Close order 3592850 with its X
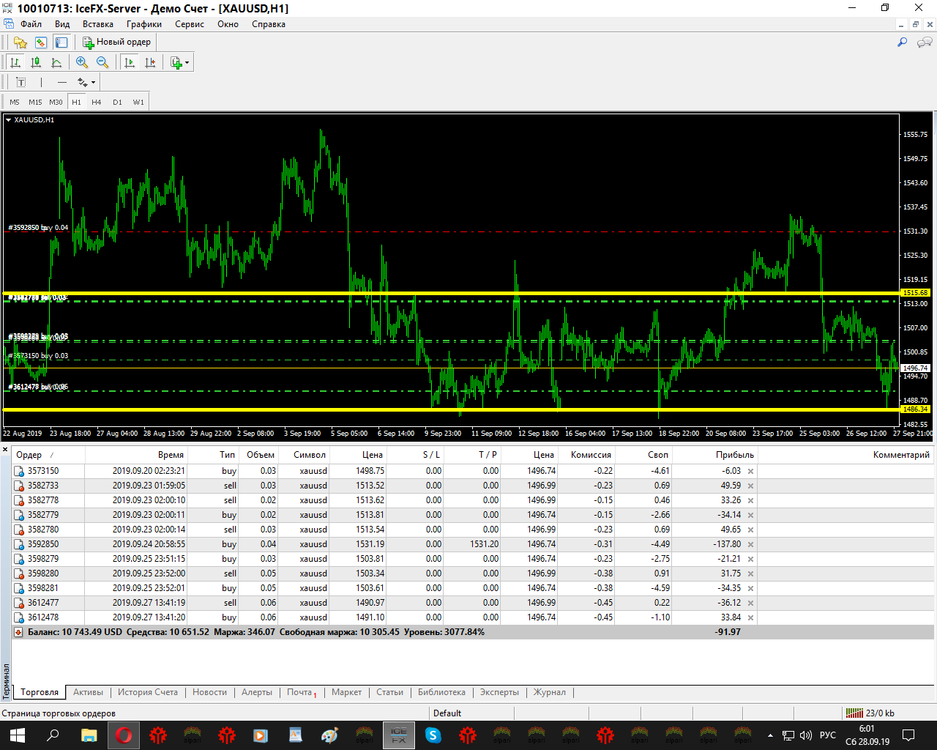 (751, 544)
